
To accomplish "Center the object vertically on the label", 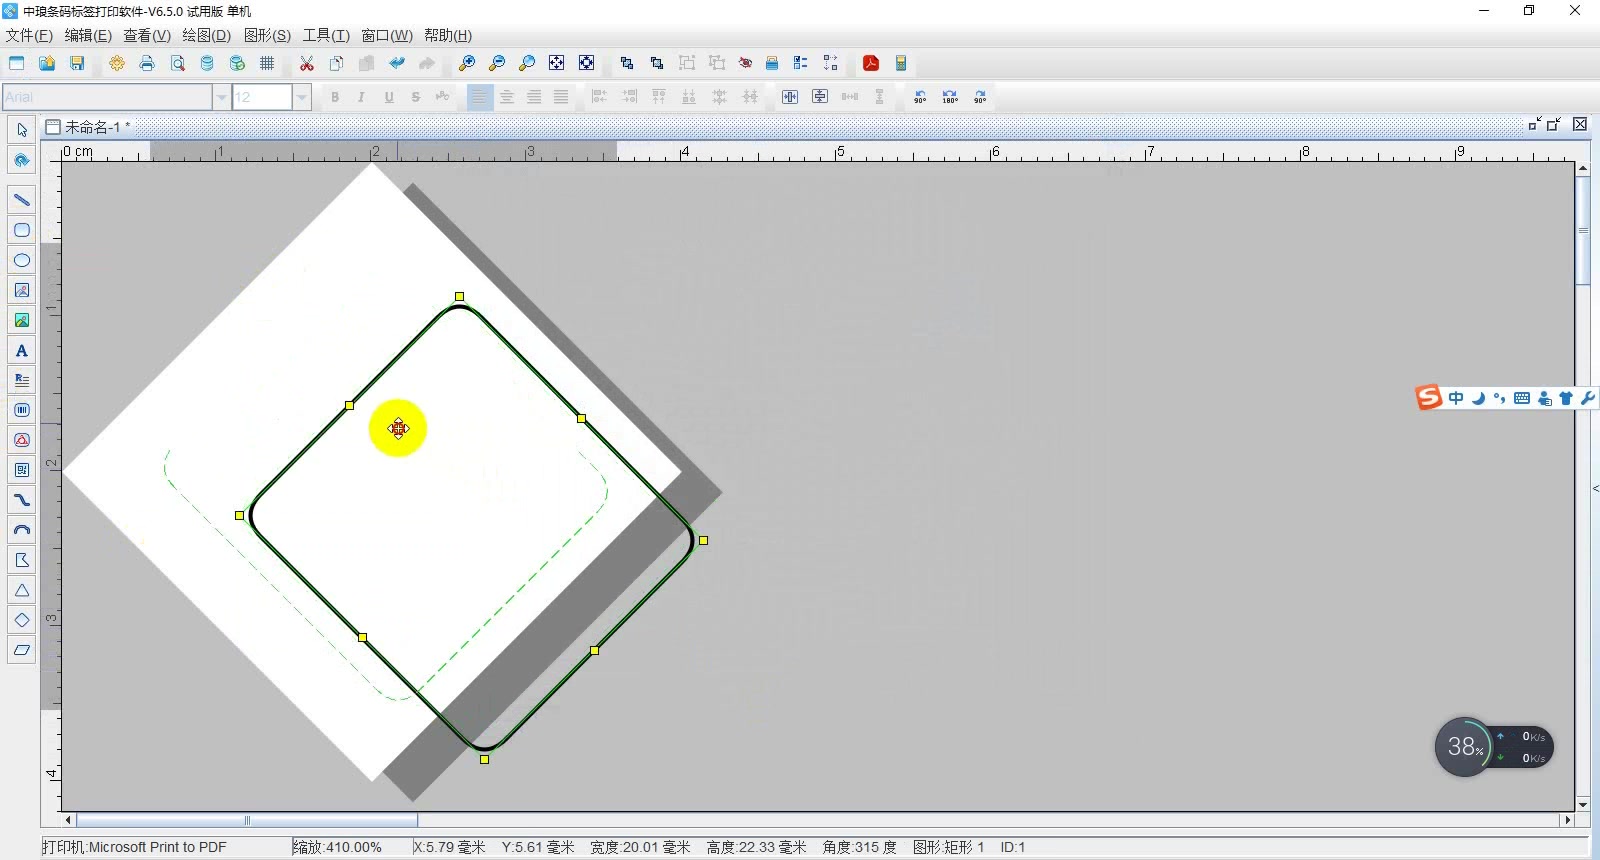I will tap(820, 97).
